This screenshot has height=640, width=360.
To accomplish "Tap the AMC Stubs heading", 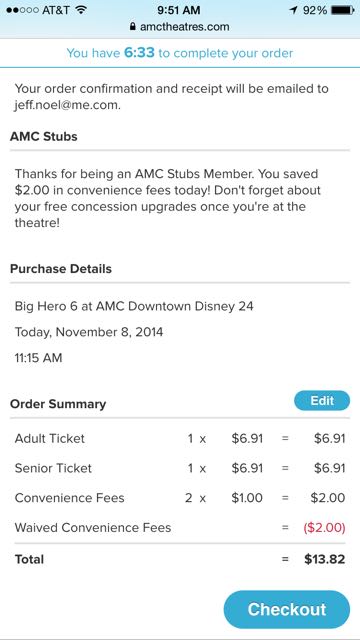I will (44, 136).
